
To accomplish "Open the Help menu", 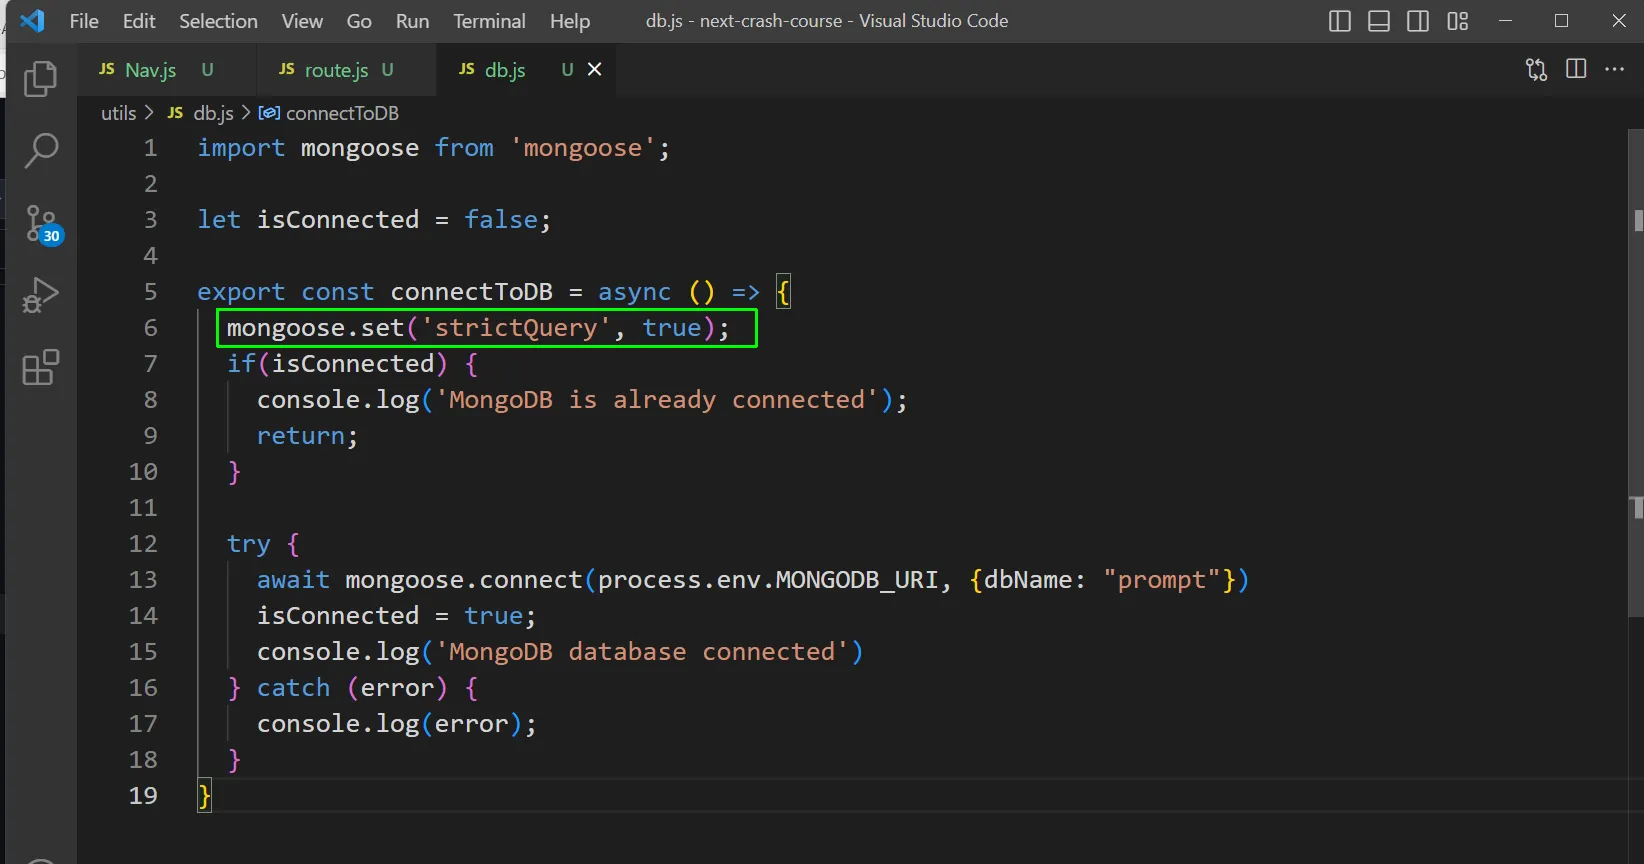I will coord(570,21).
